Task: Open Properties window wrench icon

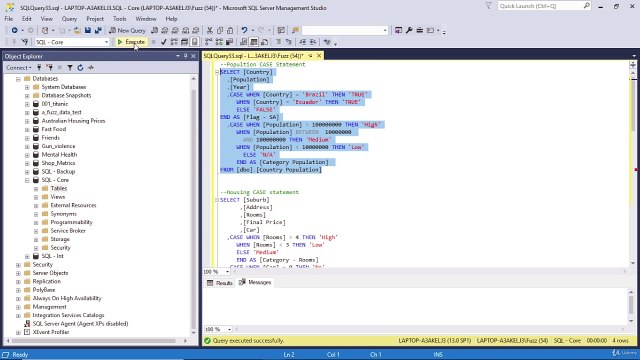Action: pos(409,30)
